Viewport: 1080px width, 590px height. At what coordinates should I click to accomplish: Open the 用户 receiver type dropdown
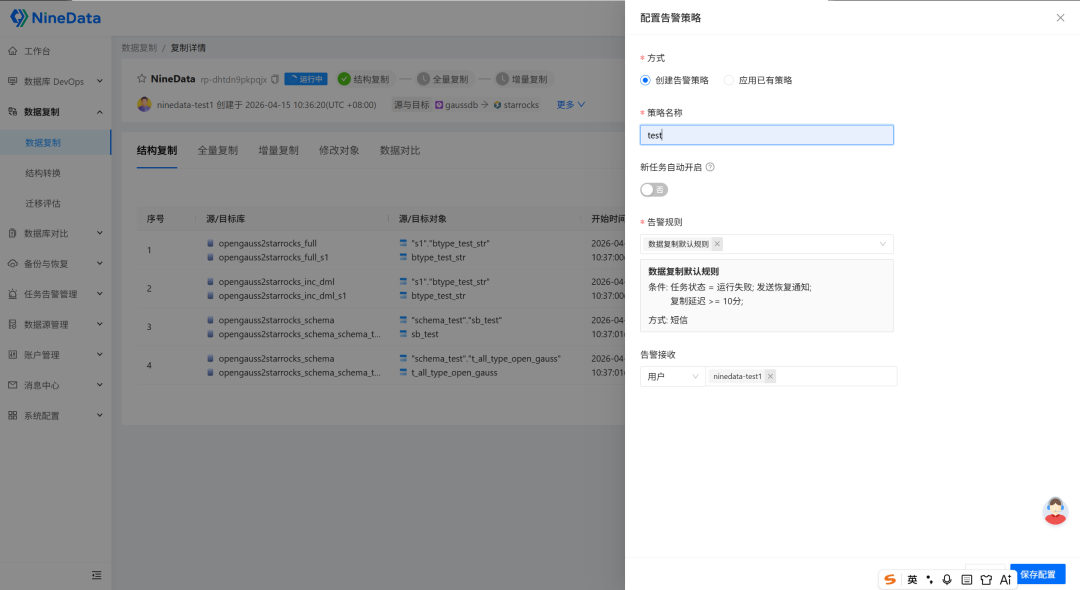[672, 376]
